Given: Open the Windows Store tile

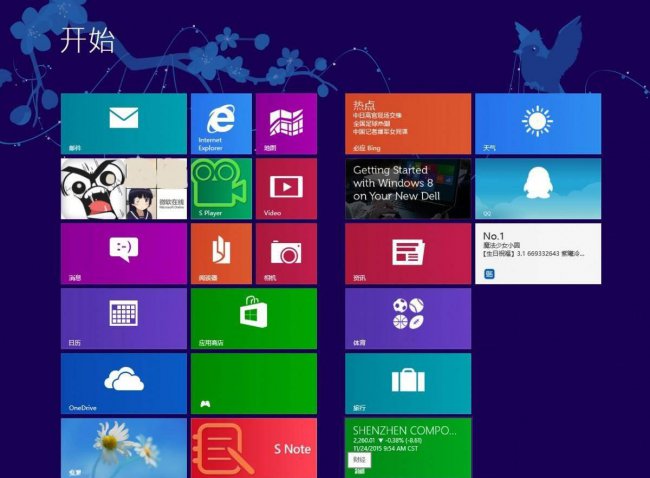Looking at the screenshot, I should (254, 318).
